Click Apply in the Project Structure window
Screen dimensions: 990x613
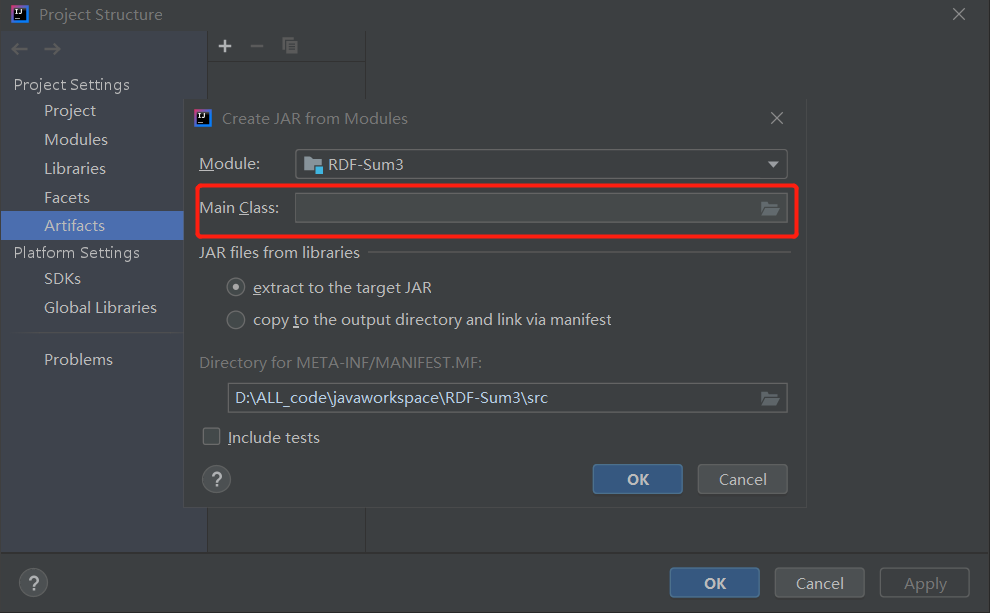925,583
